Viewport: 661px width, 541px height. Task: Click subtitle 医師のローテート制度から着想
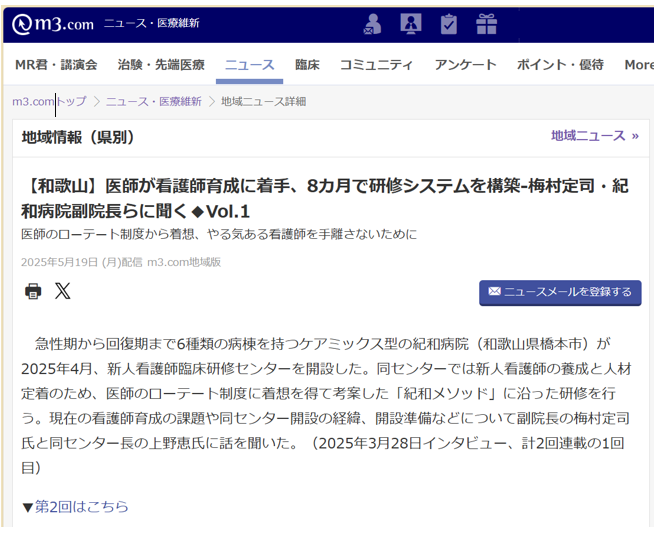(219, 234)
